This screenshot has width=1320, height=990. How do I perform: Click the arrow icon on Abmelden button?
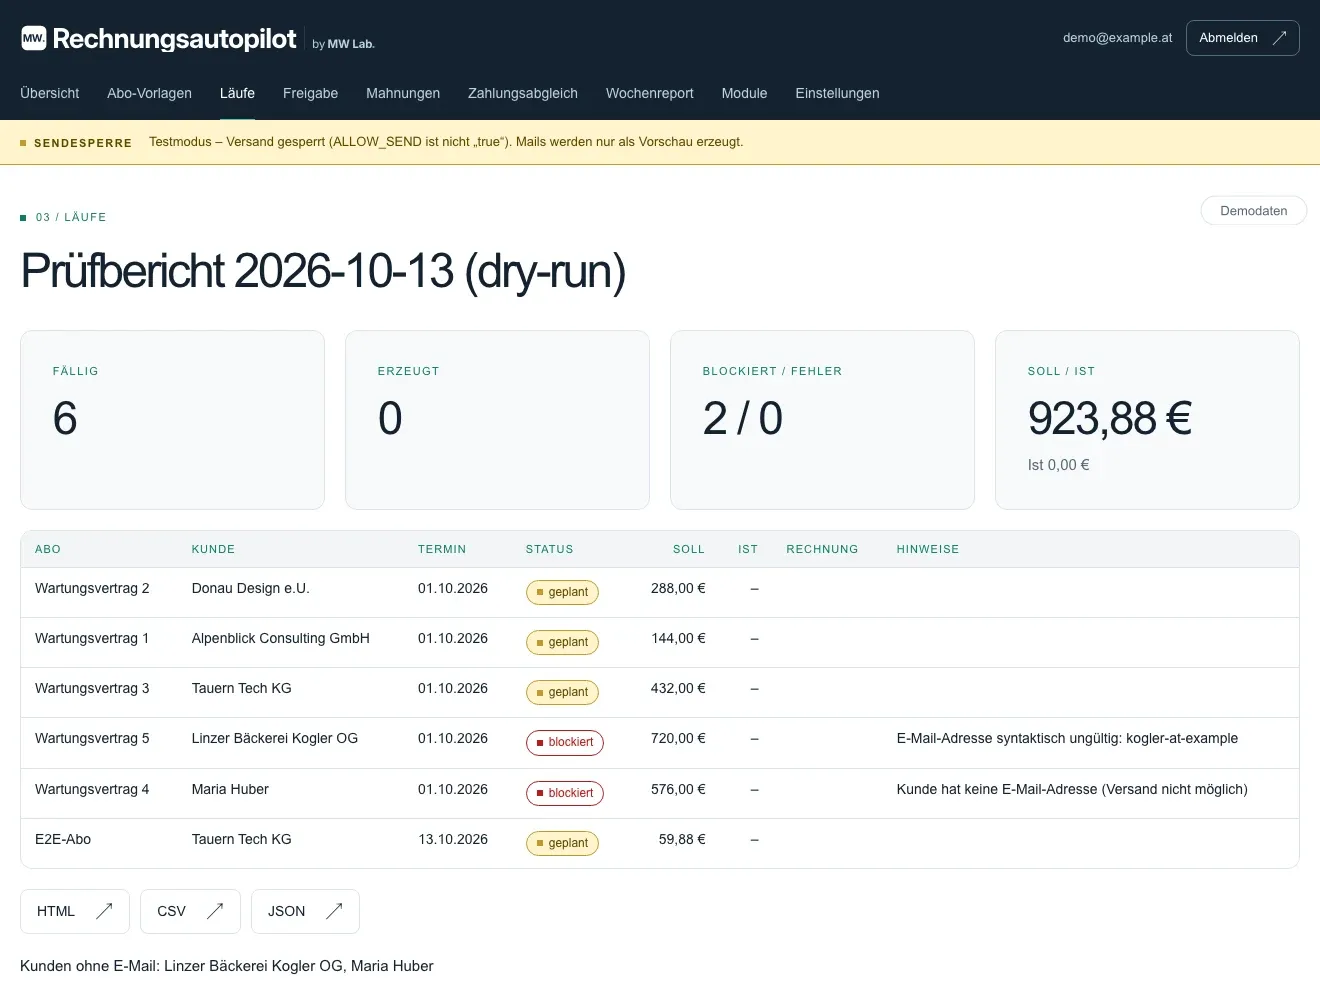(1279, 38)
